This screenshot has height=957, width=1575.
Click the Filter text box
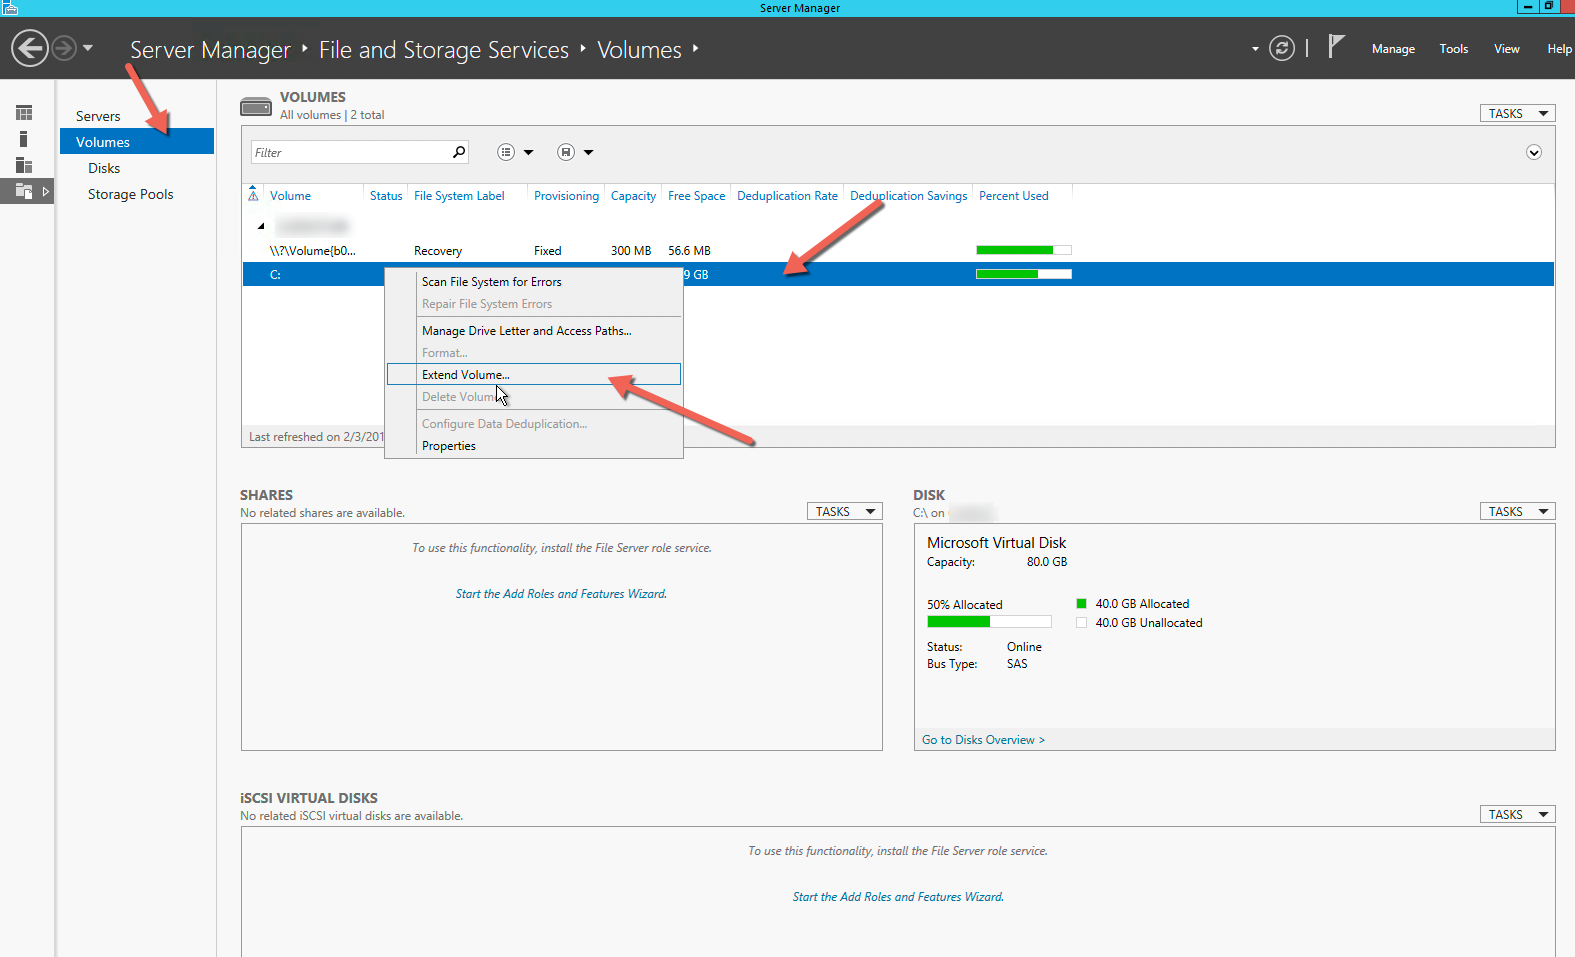tap(349, 152)
